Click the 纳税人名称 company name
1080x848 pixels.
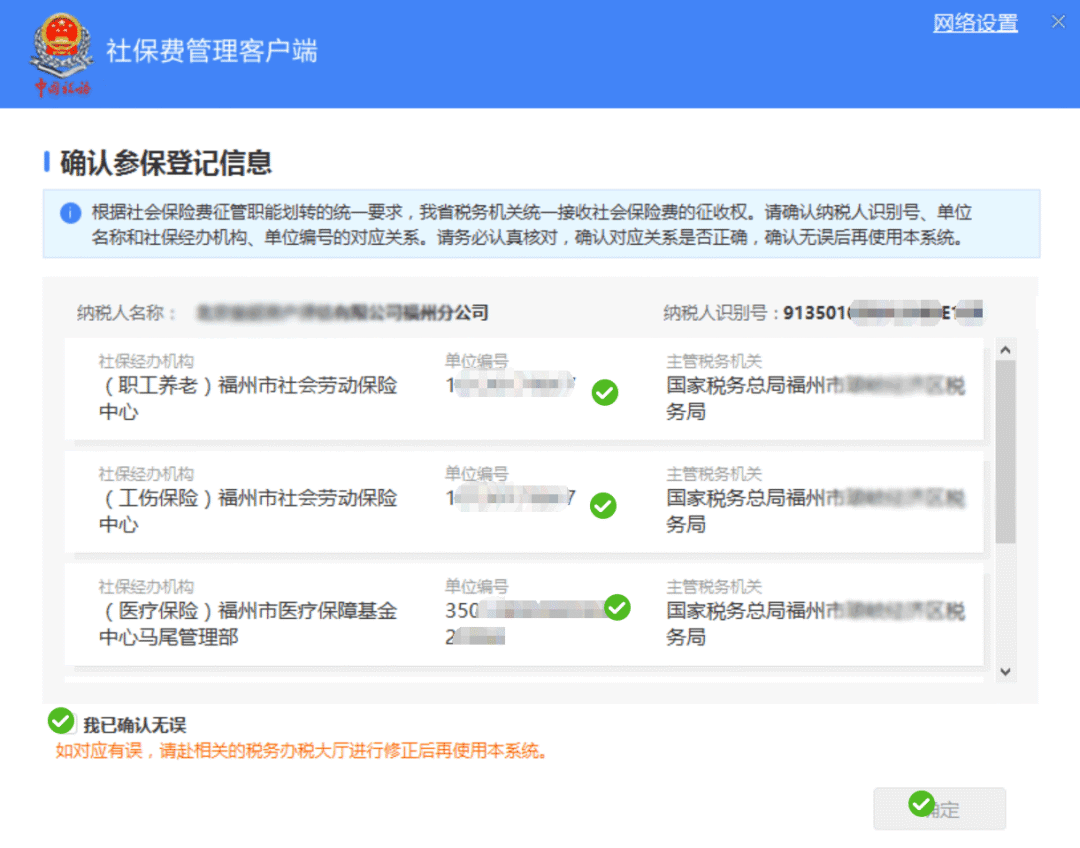(x=343, y=313)
